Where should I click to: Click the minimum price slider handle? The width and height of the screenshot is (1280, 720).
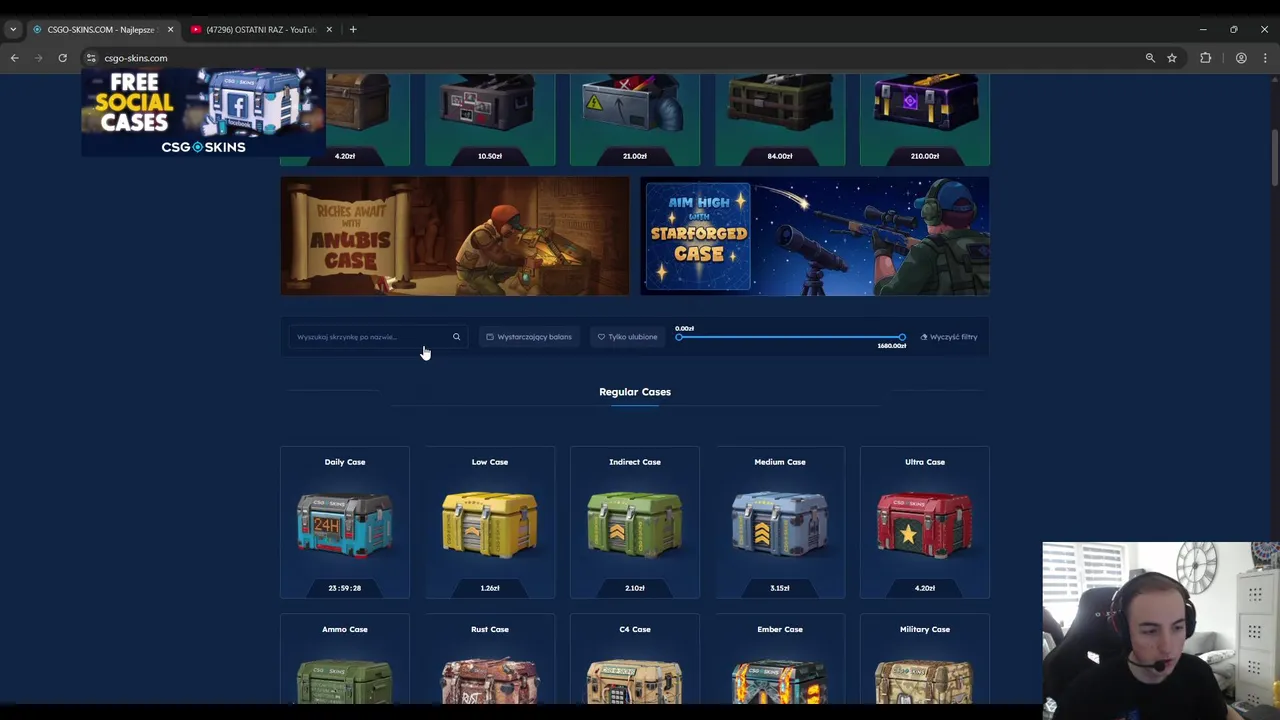click(x=680, y=337)
